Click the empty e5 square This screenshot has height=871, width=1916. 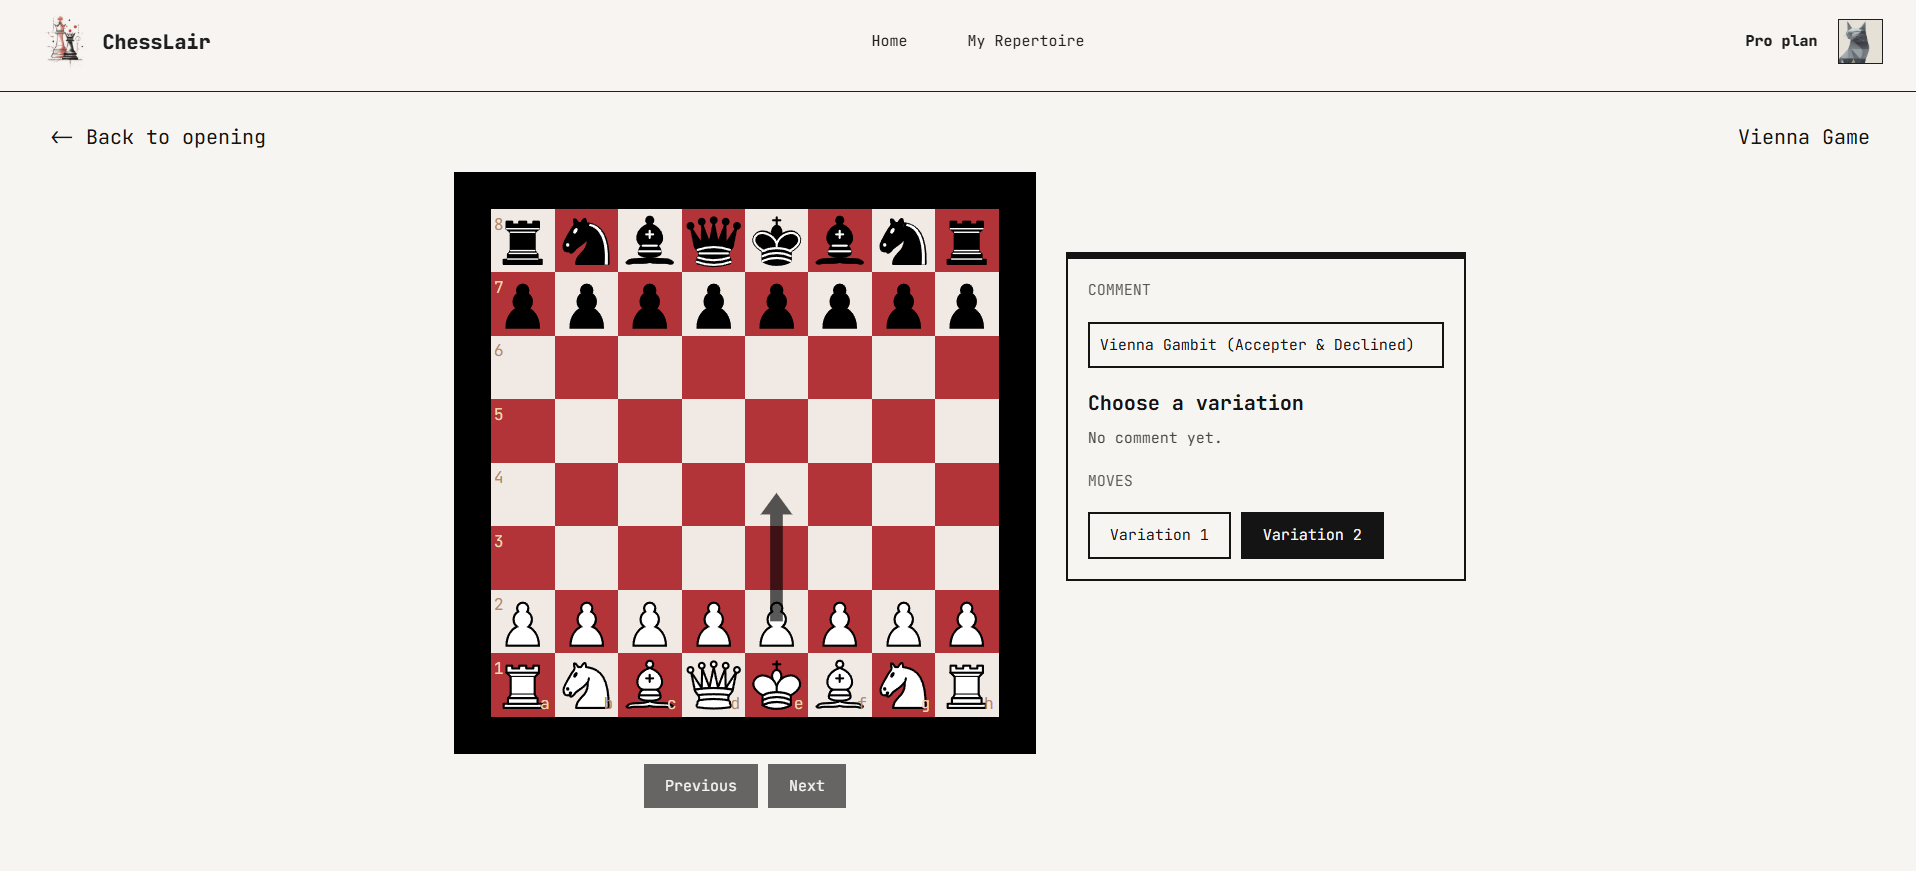point(777,431)
